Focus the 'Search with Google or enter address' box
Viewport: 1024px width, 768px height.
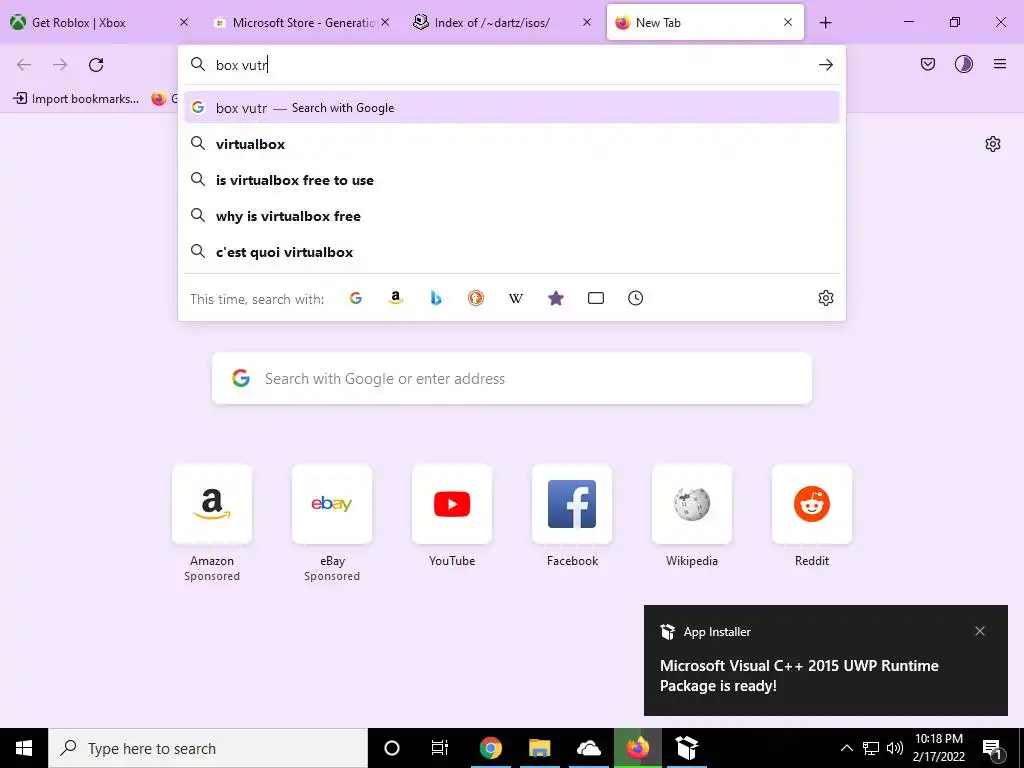click(x=511, y=378)
